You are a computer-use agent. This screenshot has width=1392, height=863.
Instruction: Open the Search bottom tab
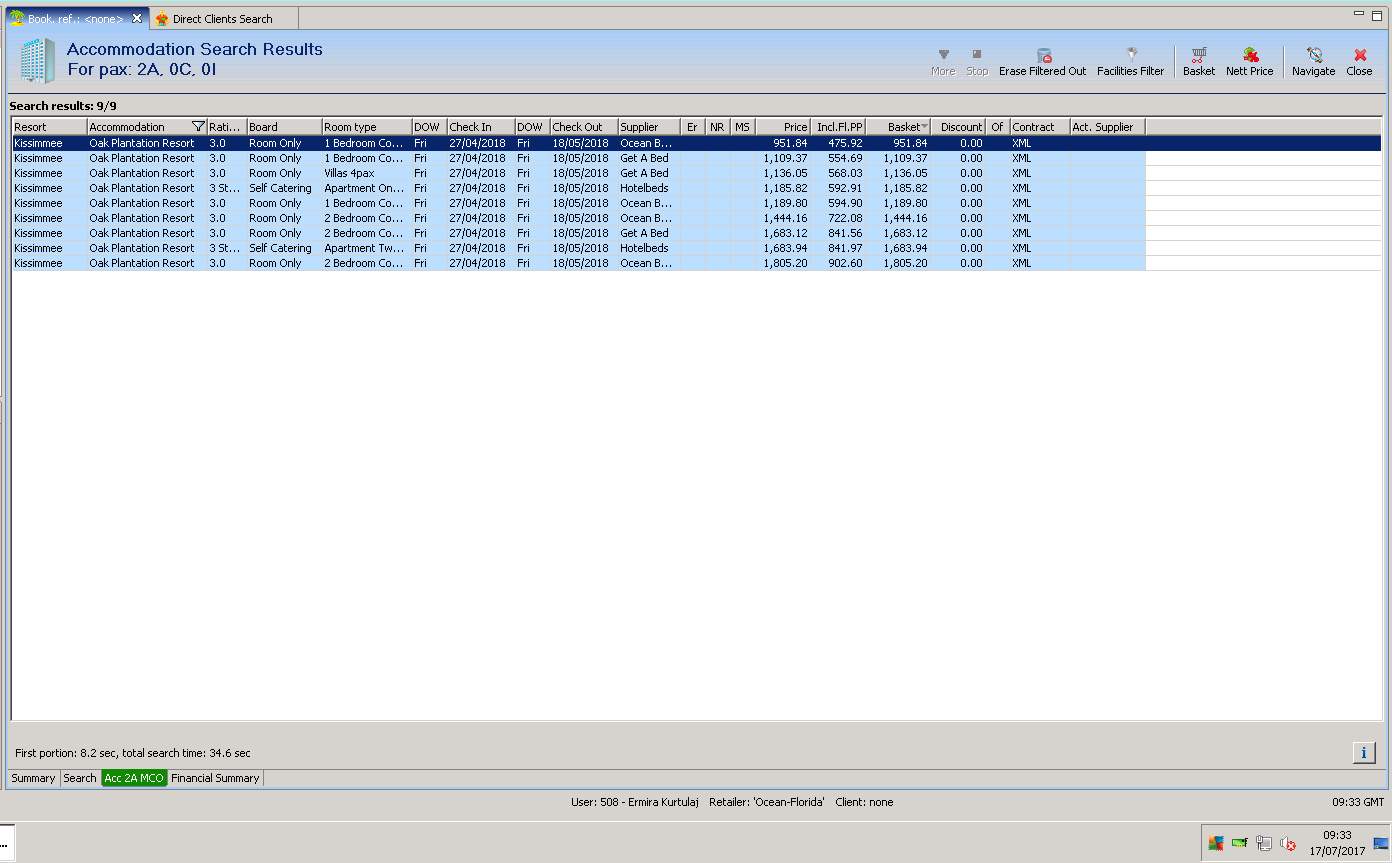coord(80,778)
